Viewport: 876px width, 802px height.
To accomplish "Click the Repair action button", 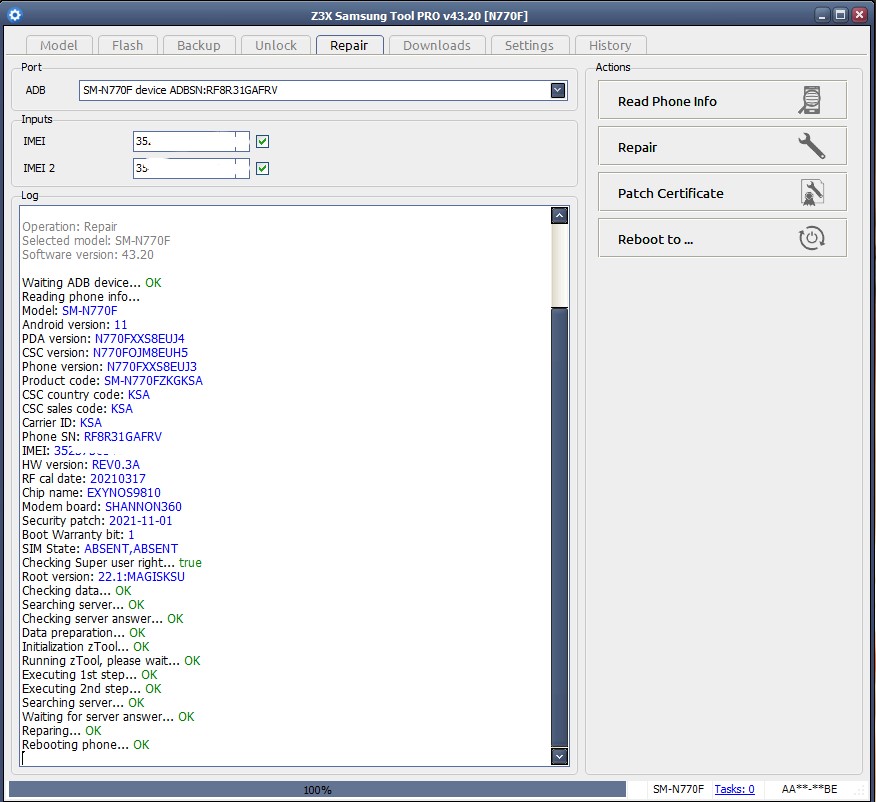I will point(722,146).
